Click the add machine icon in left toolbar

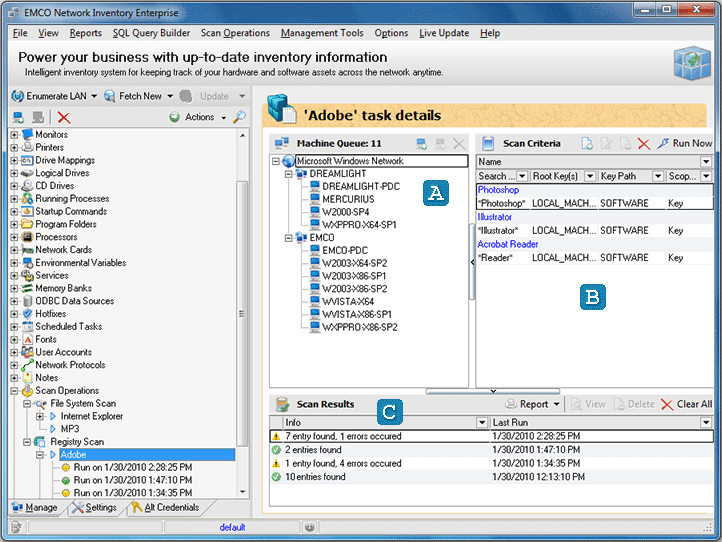coord(17,117)
